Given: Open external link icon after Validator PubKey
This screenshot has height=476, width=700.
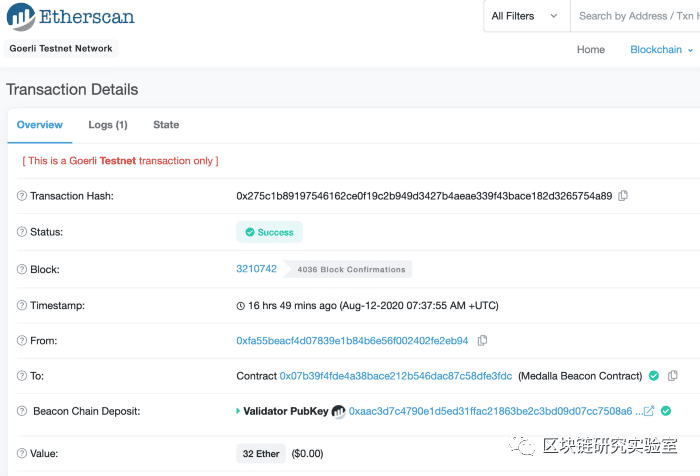Looking at the screenshot, I should click(x=649, y=411).
